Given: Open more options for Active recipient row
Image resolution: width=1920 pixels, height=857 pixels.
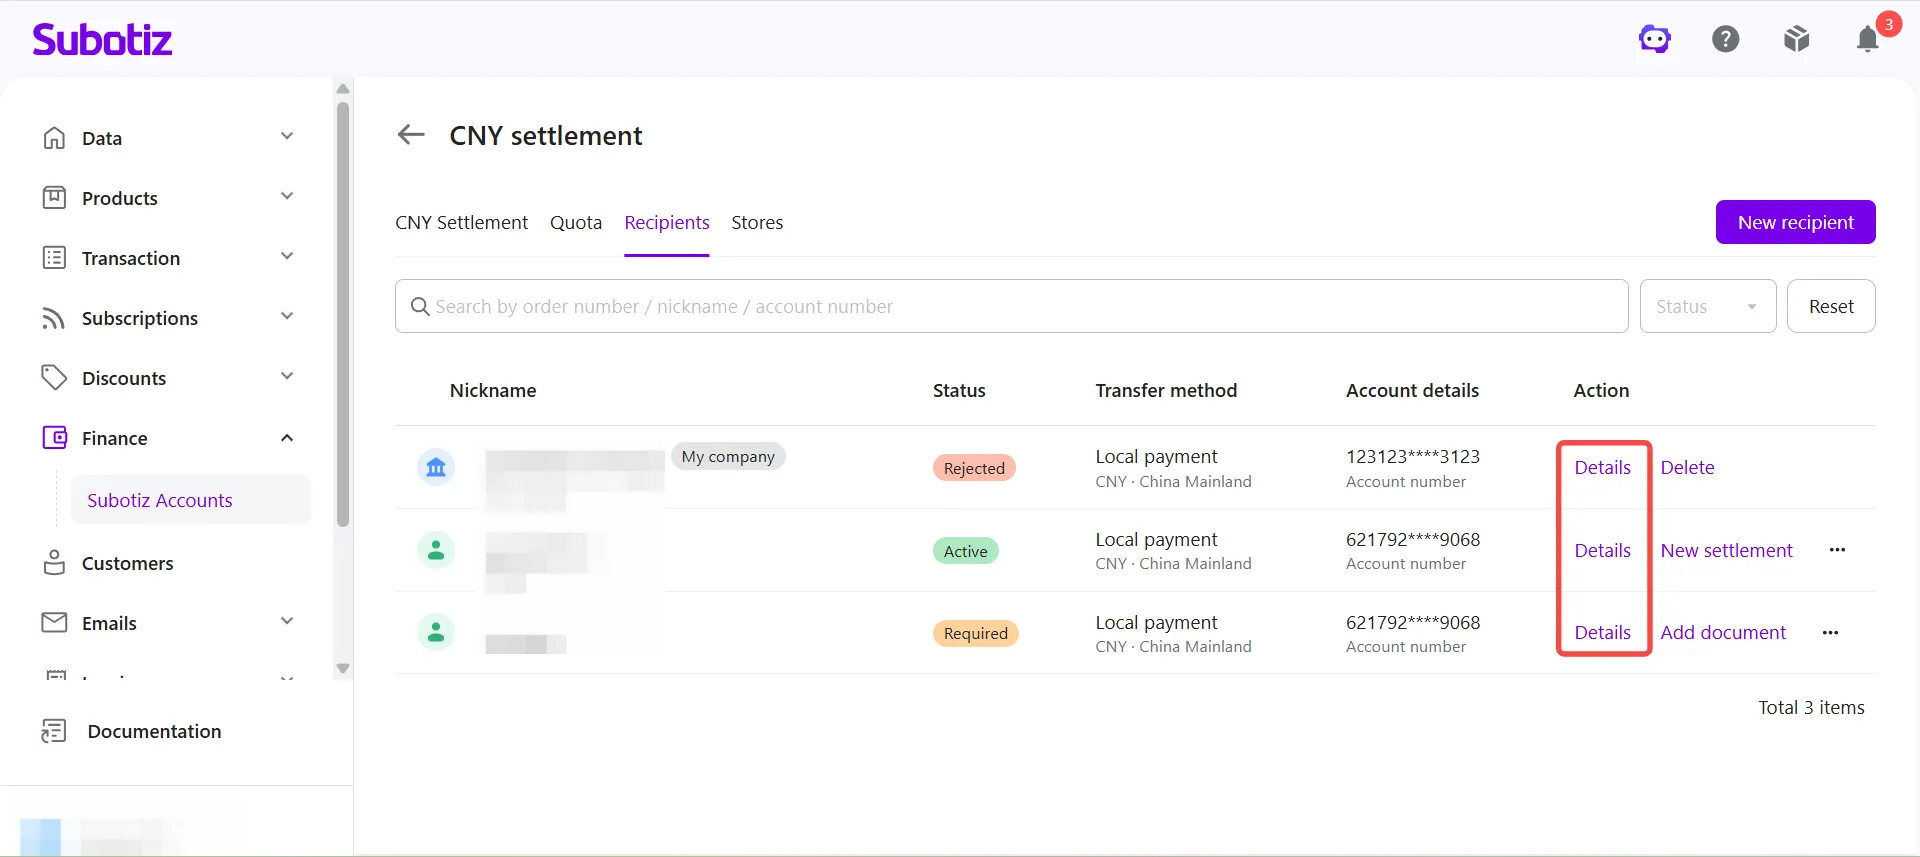Looking at the screenshot, I should tap(1837, 550).
